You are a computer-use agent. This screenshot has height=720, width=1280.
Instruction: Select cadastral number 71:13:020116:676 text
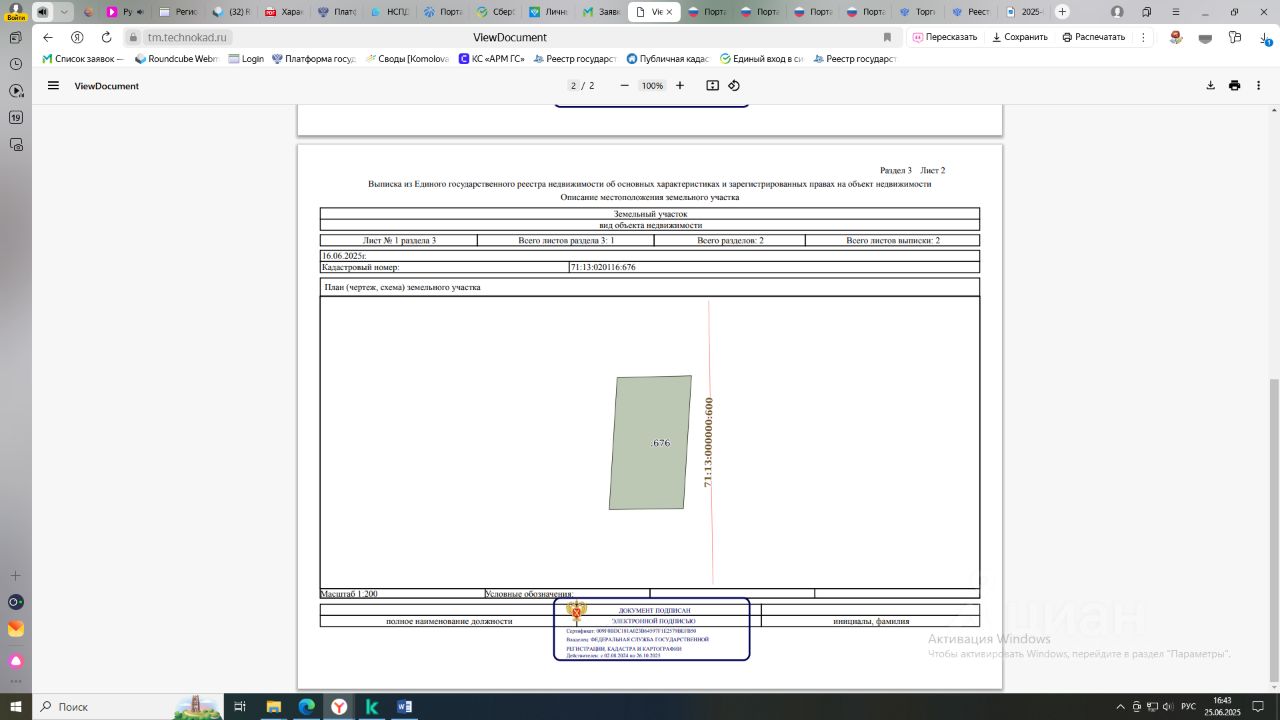603,267
